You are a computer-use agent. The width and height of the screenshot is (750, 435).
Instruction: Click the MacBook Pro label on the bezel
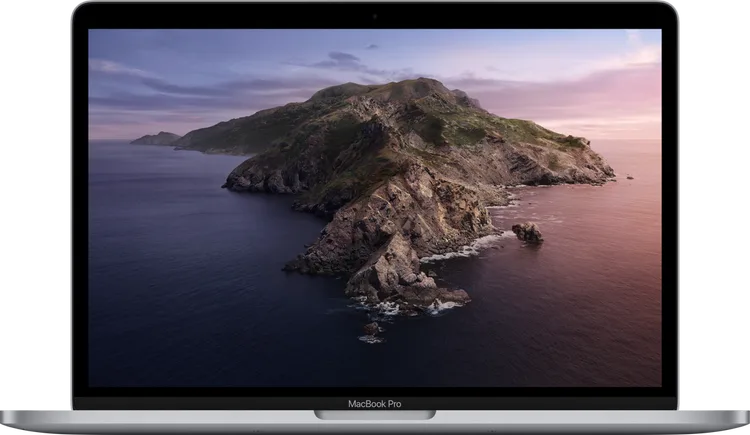coord(375,404)
